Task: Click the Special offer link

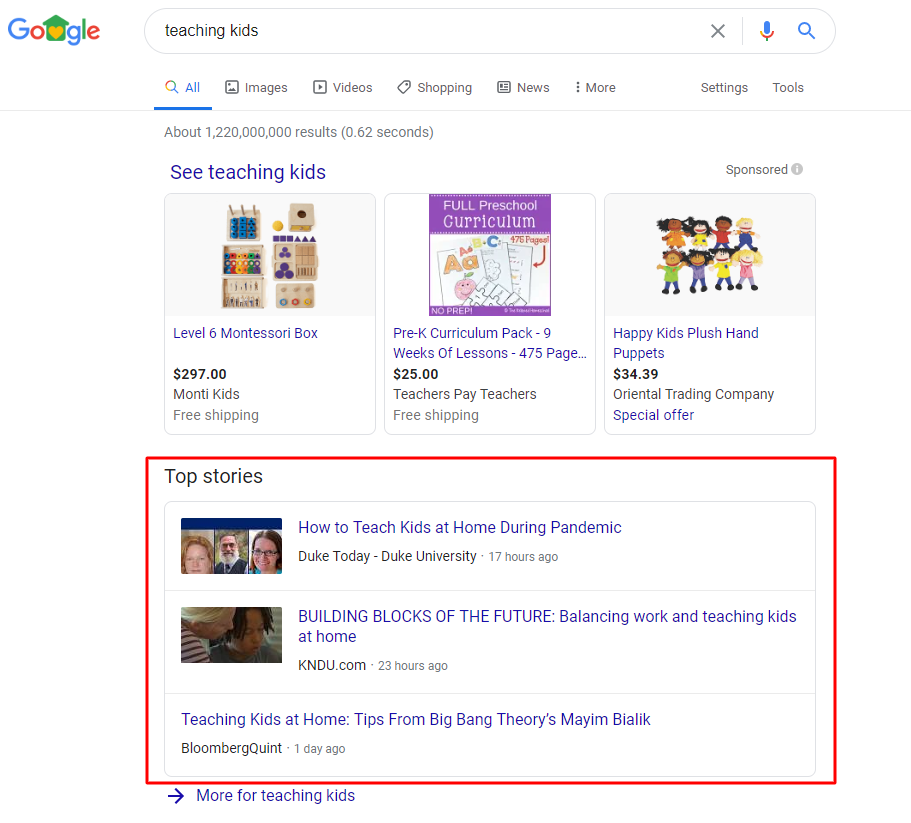Action: 654,415
